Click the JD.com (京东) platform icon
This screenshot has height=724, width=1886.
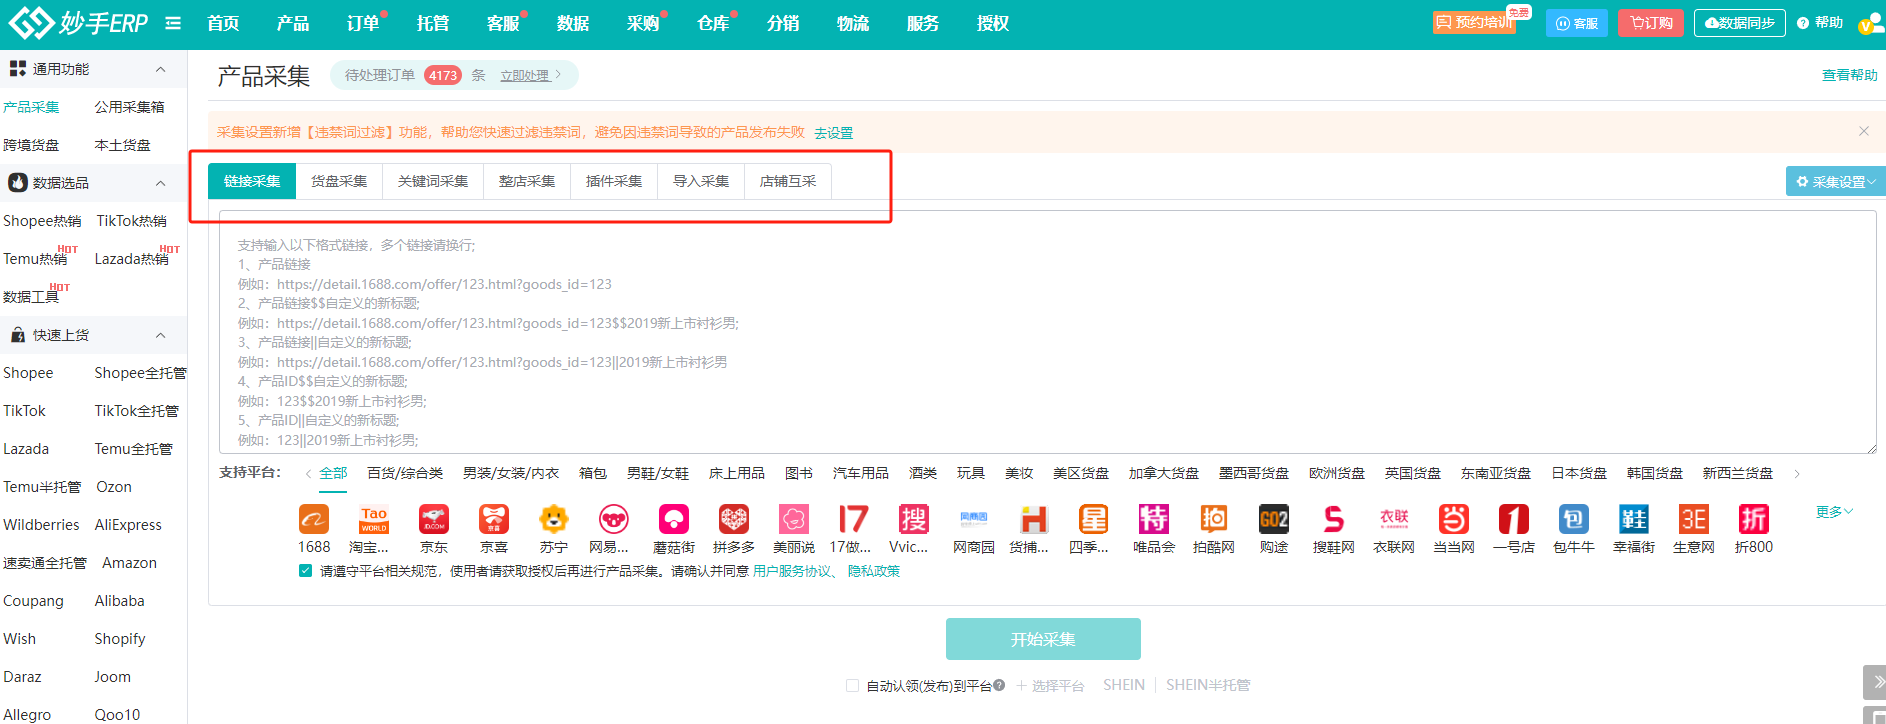pos(433,519)
